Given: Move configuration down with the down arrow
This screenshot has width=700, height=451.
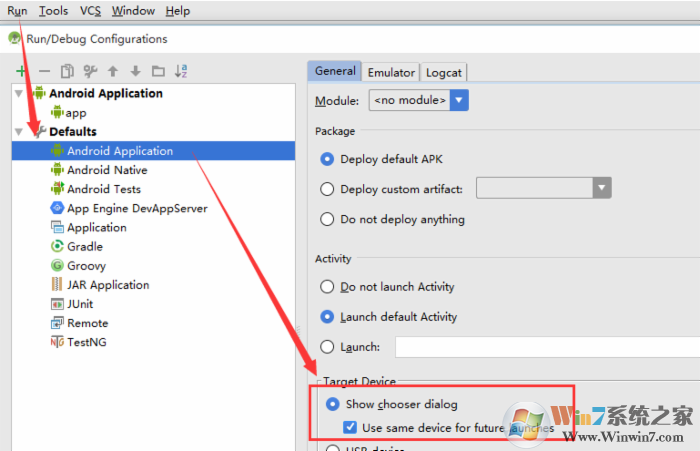Looking at the screenshot, I should click(135, 71).
